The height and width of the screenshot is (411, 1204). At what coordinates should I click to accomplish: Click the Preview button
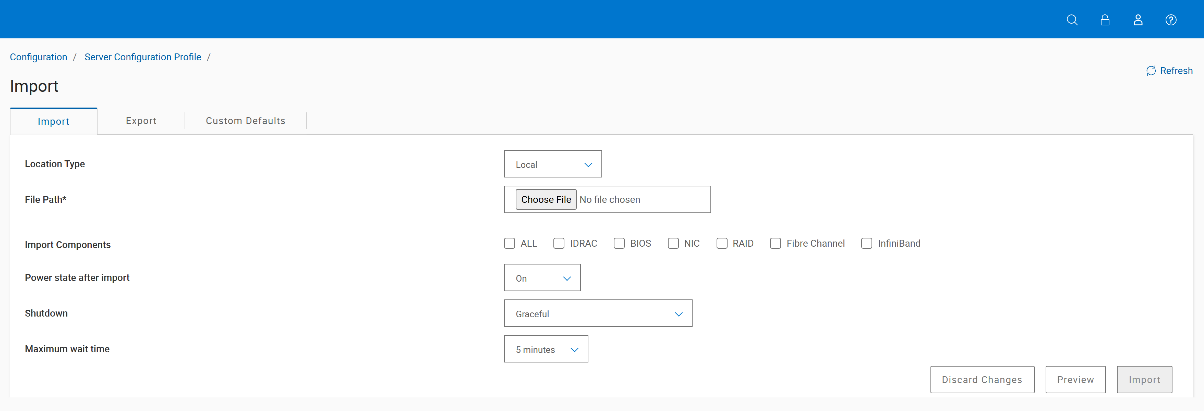[x=1075, y=379]
